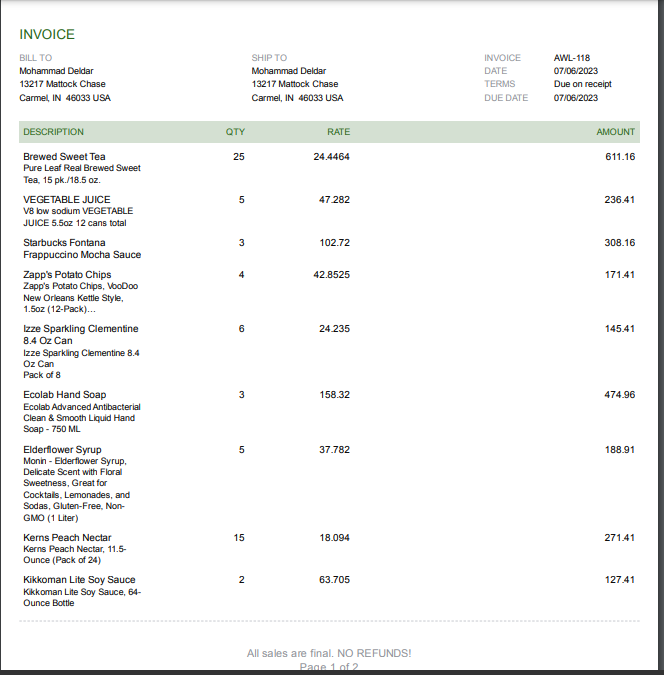Select the Brewed Sweet Tea item name

[64, 157]
